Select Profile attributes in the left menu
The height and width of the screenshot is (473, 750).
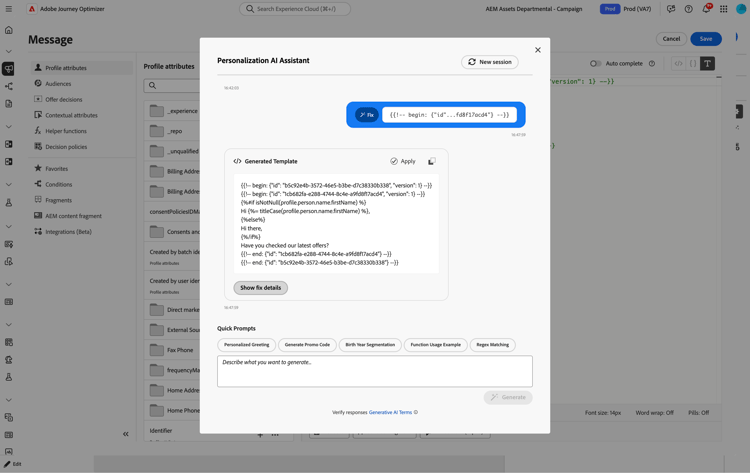click(x=82, y=68)
